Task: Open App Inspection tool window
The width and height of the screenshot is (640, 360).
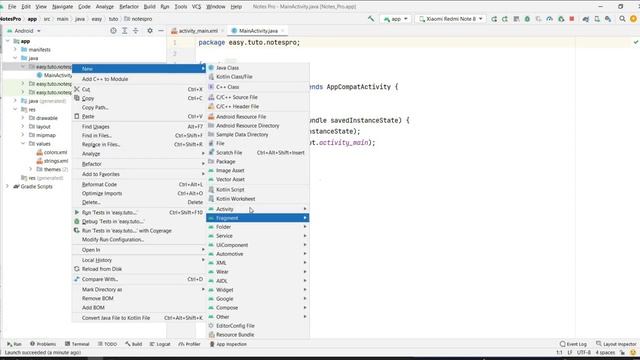Action: click(228, 344)
